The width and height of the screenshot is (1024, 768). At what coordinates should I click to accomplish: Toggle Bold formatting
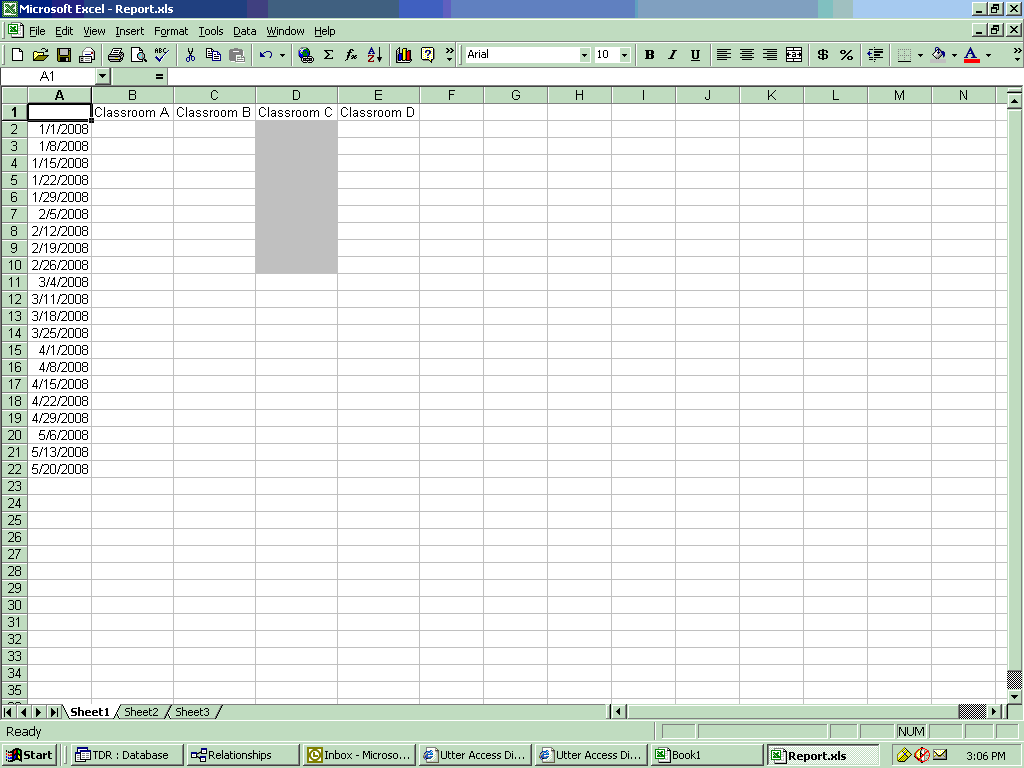pyautogui.click(x=649, y=55)
